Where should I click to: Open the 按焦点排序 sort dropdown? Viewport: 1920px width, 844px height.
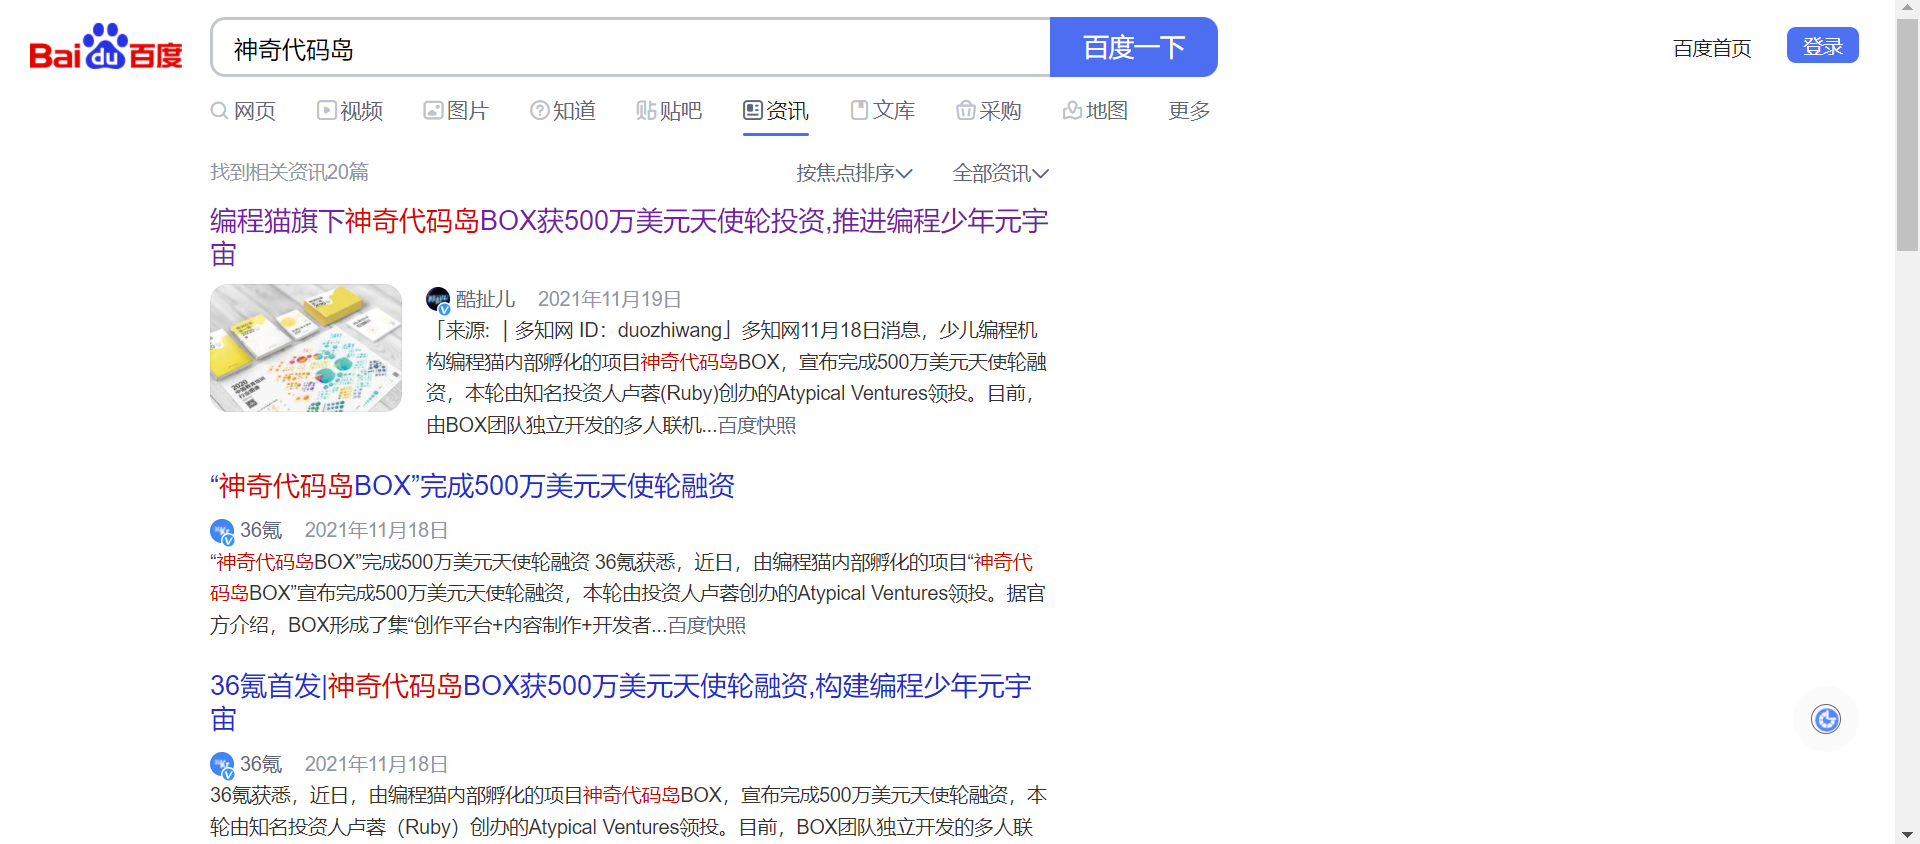(x=854, y=173)
